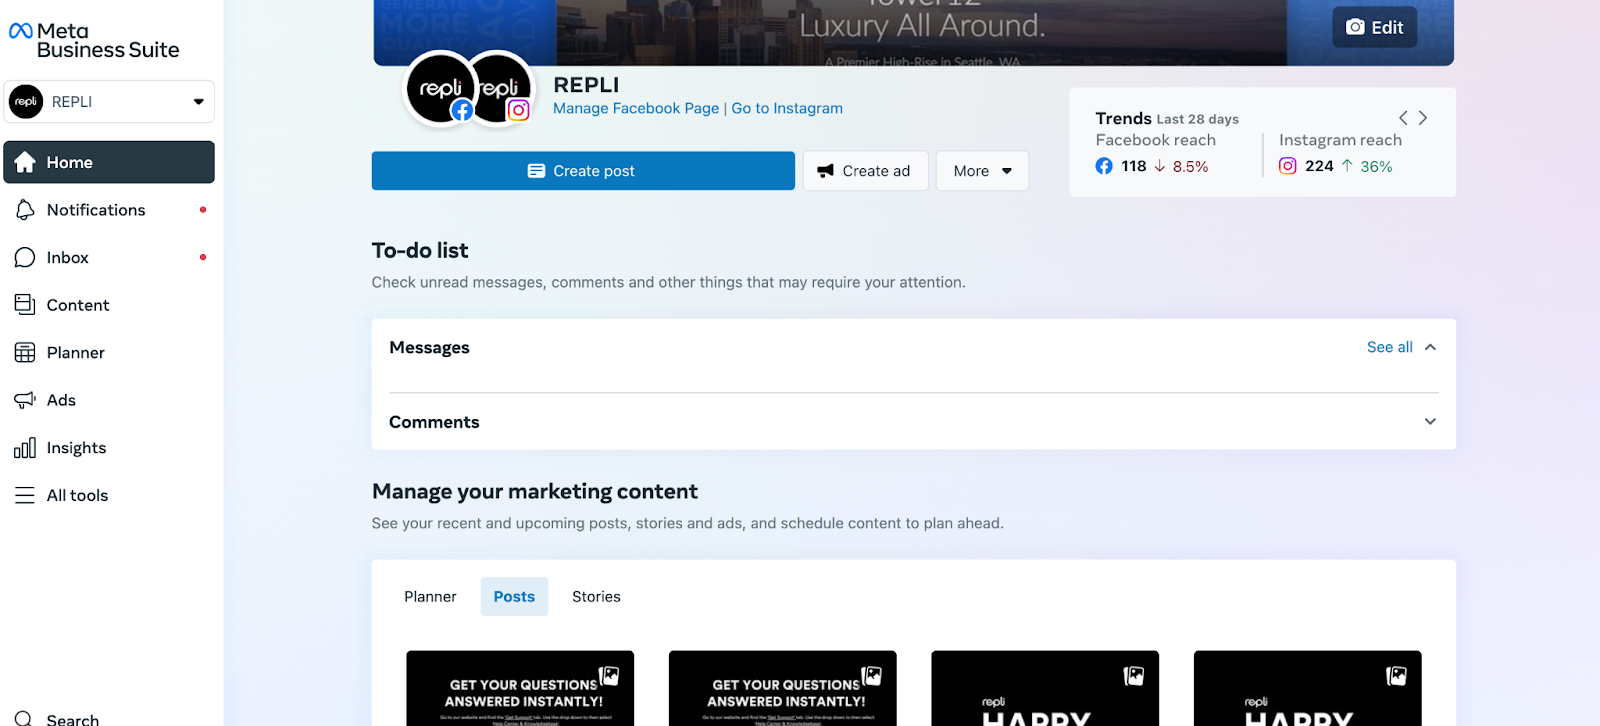This screenshot has height=726, width=1600.
Task: Click Instagram icon in Trends reach
Action: pyautogui.click(x=1288, y=166)
